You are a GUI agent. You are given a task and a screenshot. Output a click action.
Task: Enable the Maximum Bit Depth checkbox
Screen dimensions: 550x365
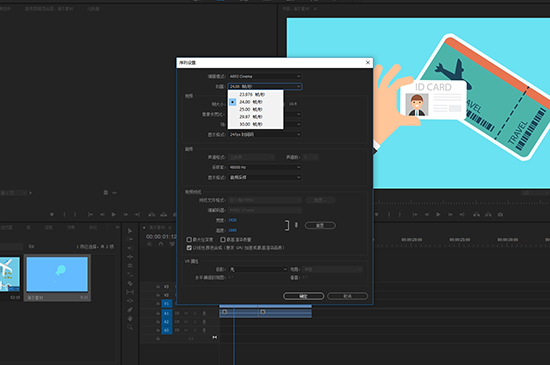pos(189,239)
